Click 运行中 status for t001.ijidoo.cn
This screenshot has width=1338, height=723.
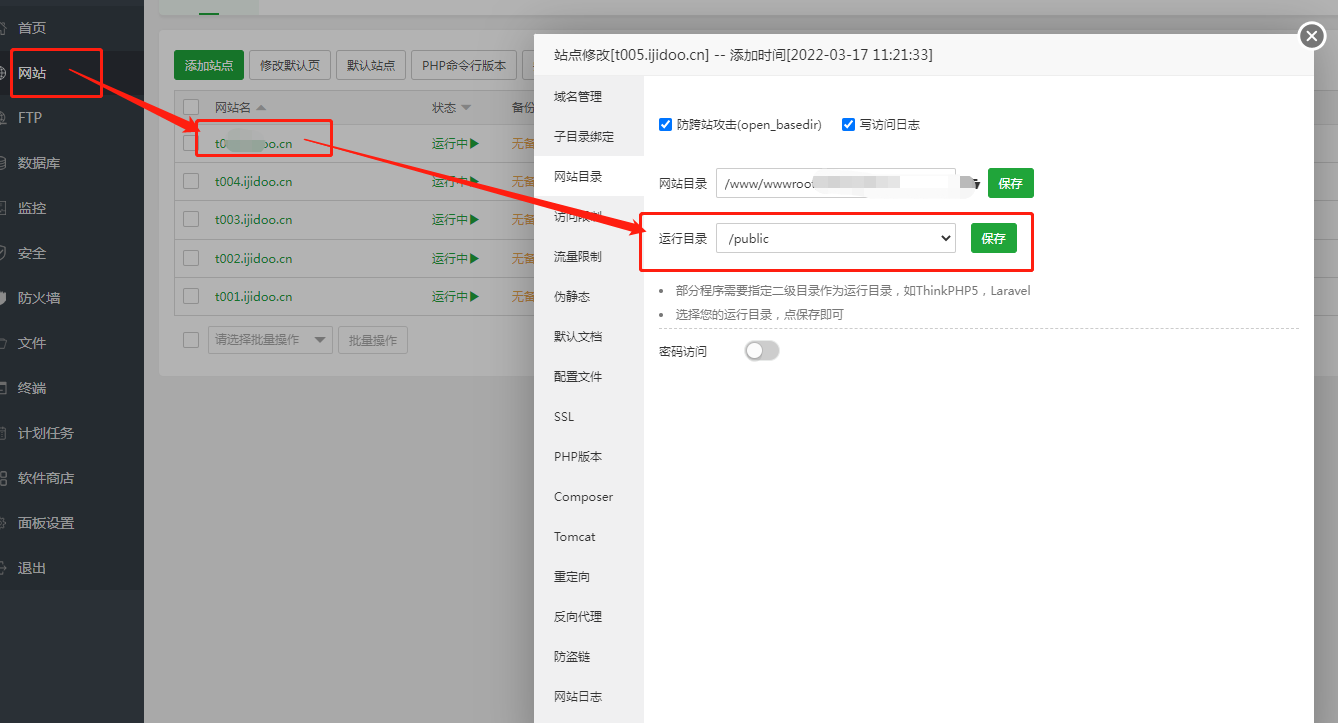[455, 297]
